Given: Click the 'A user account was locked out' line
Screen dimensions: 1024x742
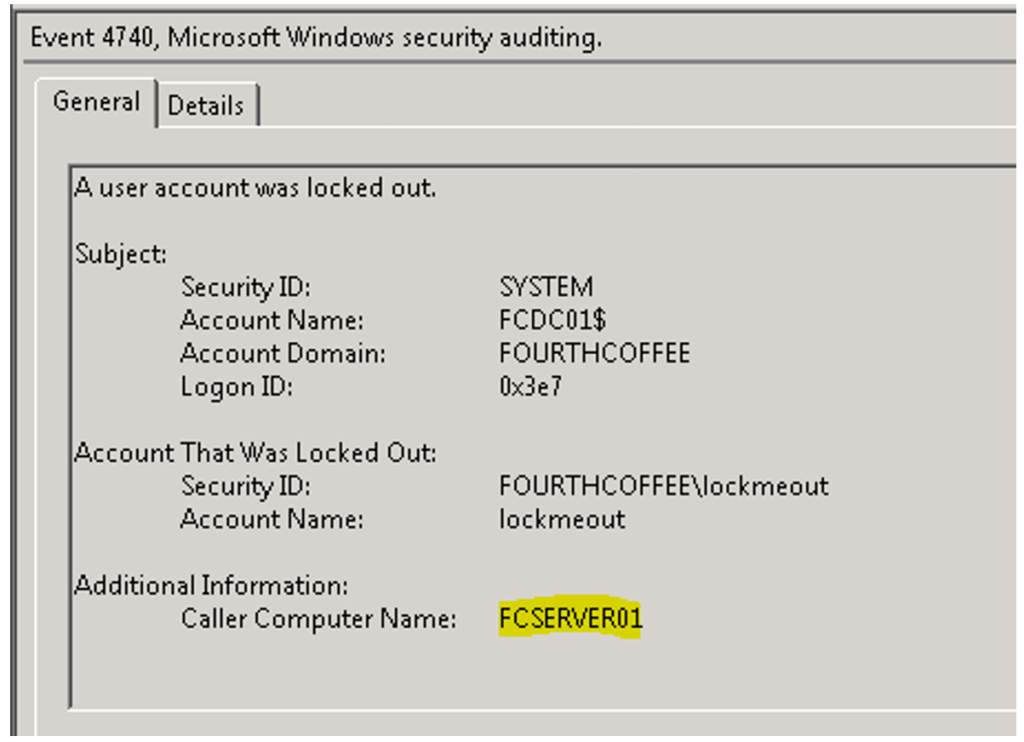Looking at the screenshot, I should click(x=255, y=187).
